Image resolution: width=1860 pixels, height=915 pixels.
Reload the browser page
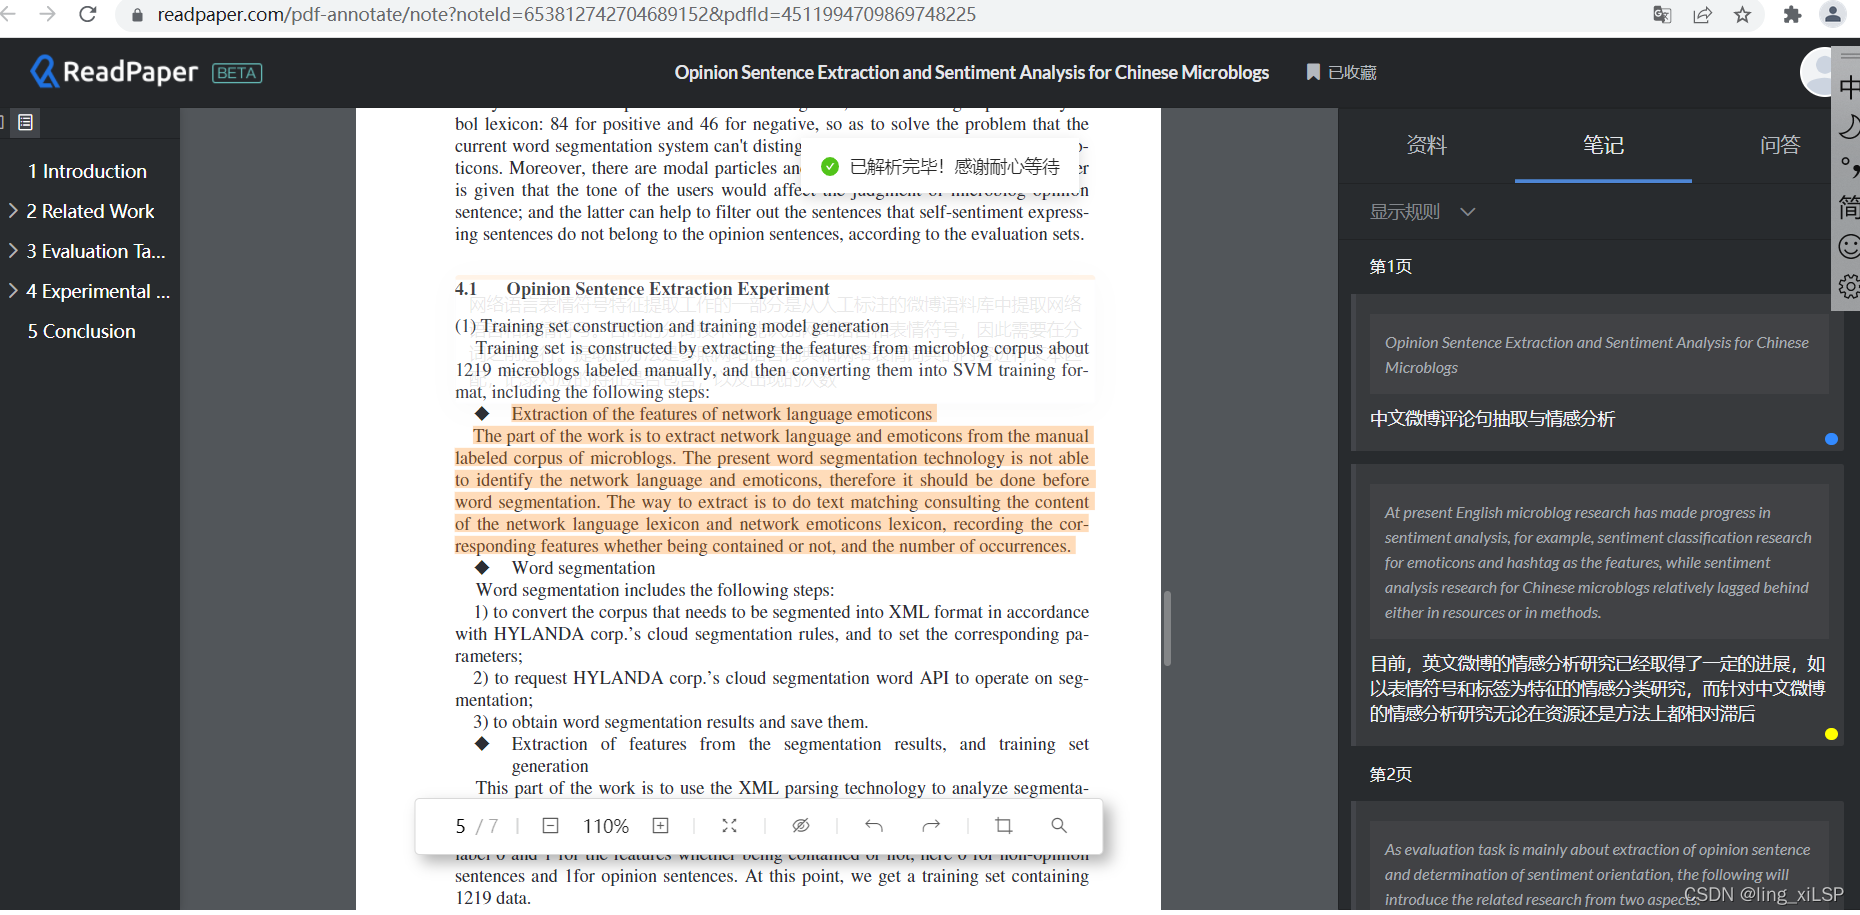coord(88,14)
